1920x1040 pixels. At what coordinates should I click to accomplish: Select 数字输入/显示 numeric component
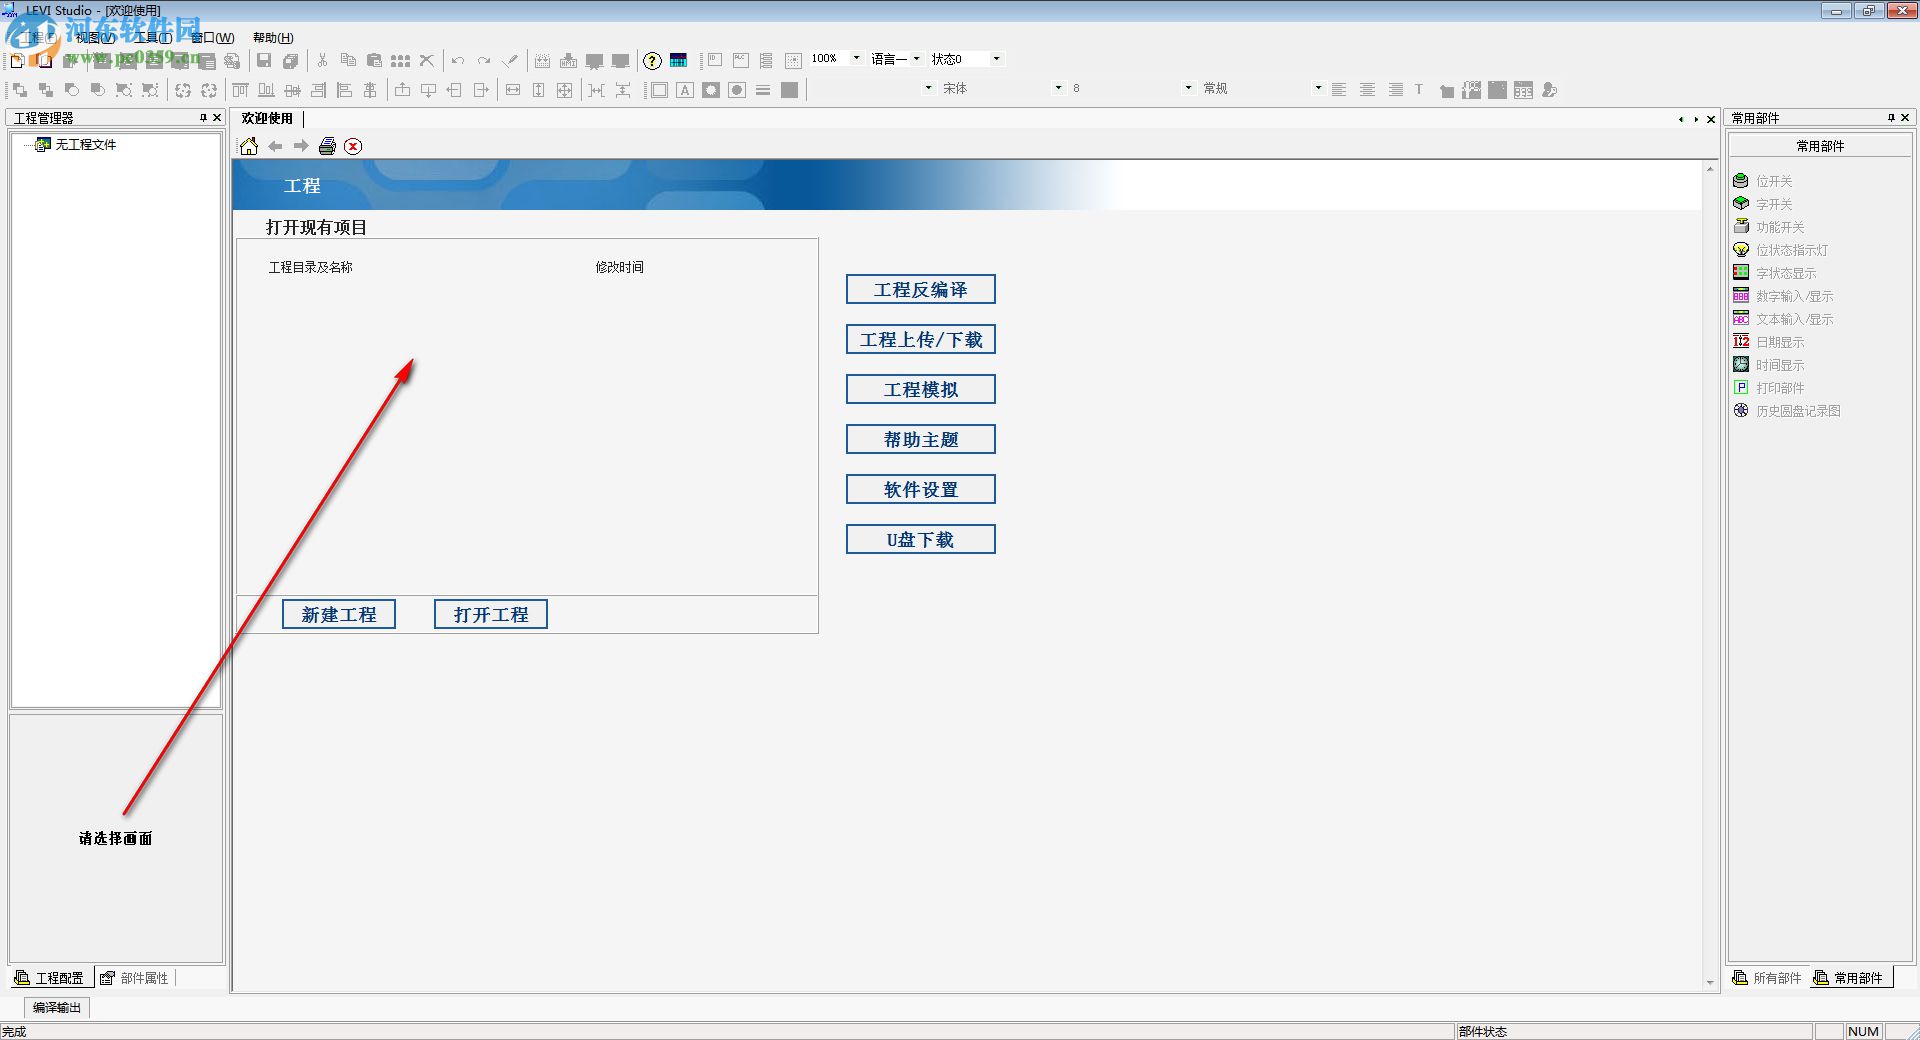pyautogui.click(x=1783, y=296)
